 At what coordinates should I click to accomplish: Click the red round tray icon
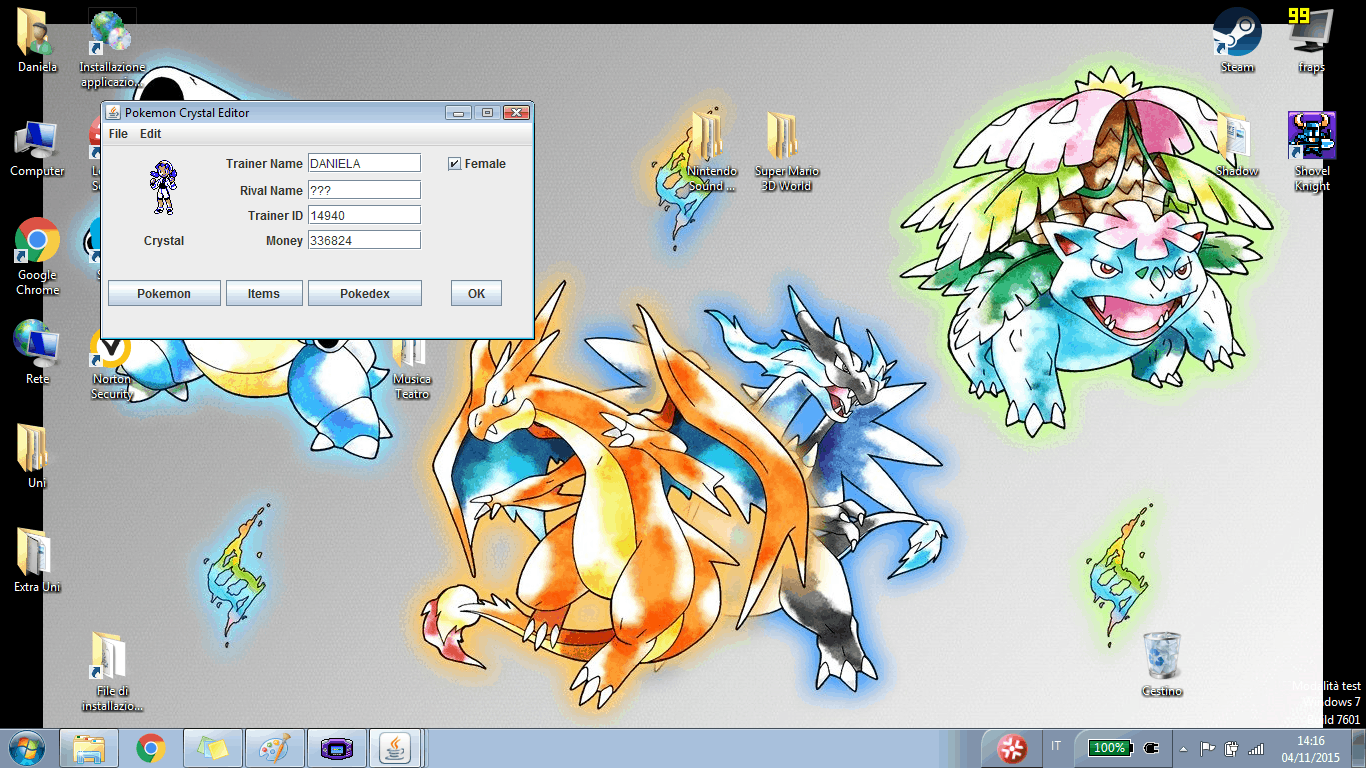pos(1012,748)
